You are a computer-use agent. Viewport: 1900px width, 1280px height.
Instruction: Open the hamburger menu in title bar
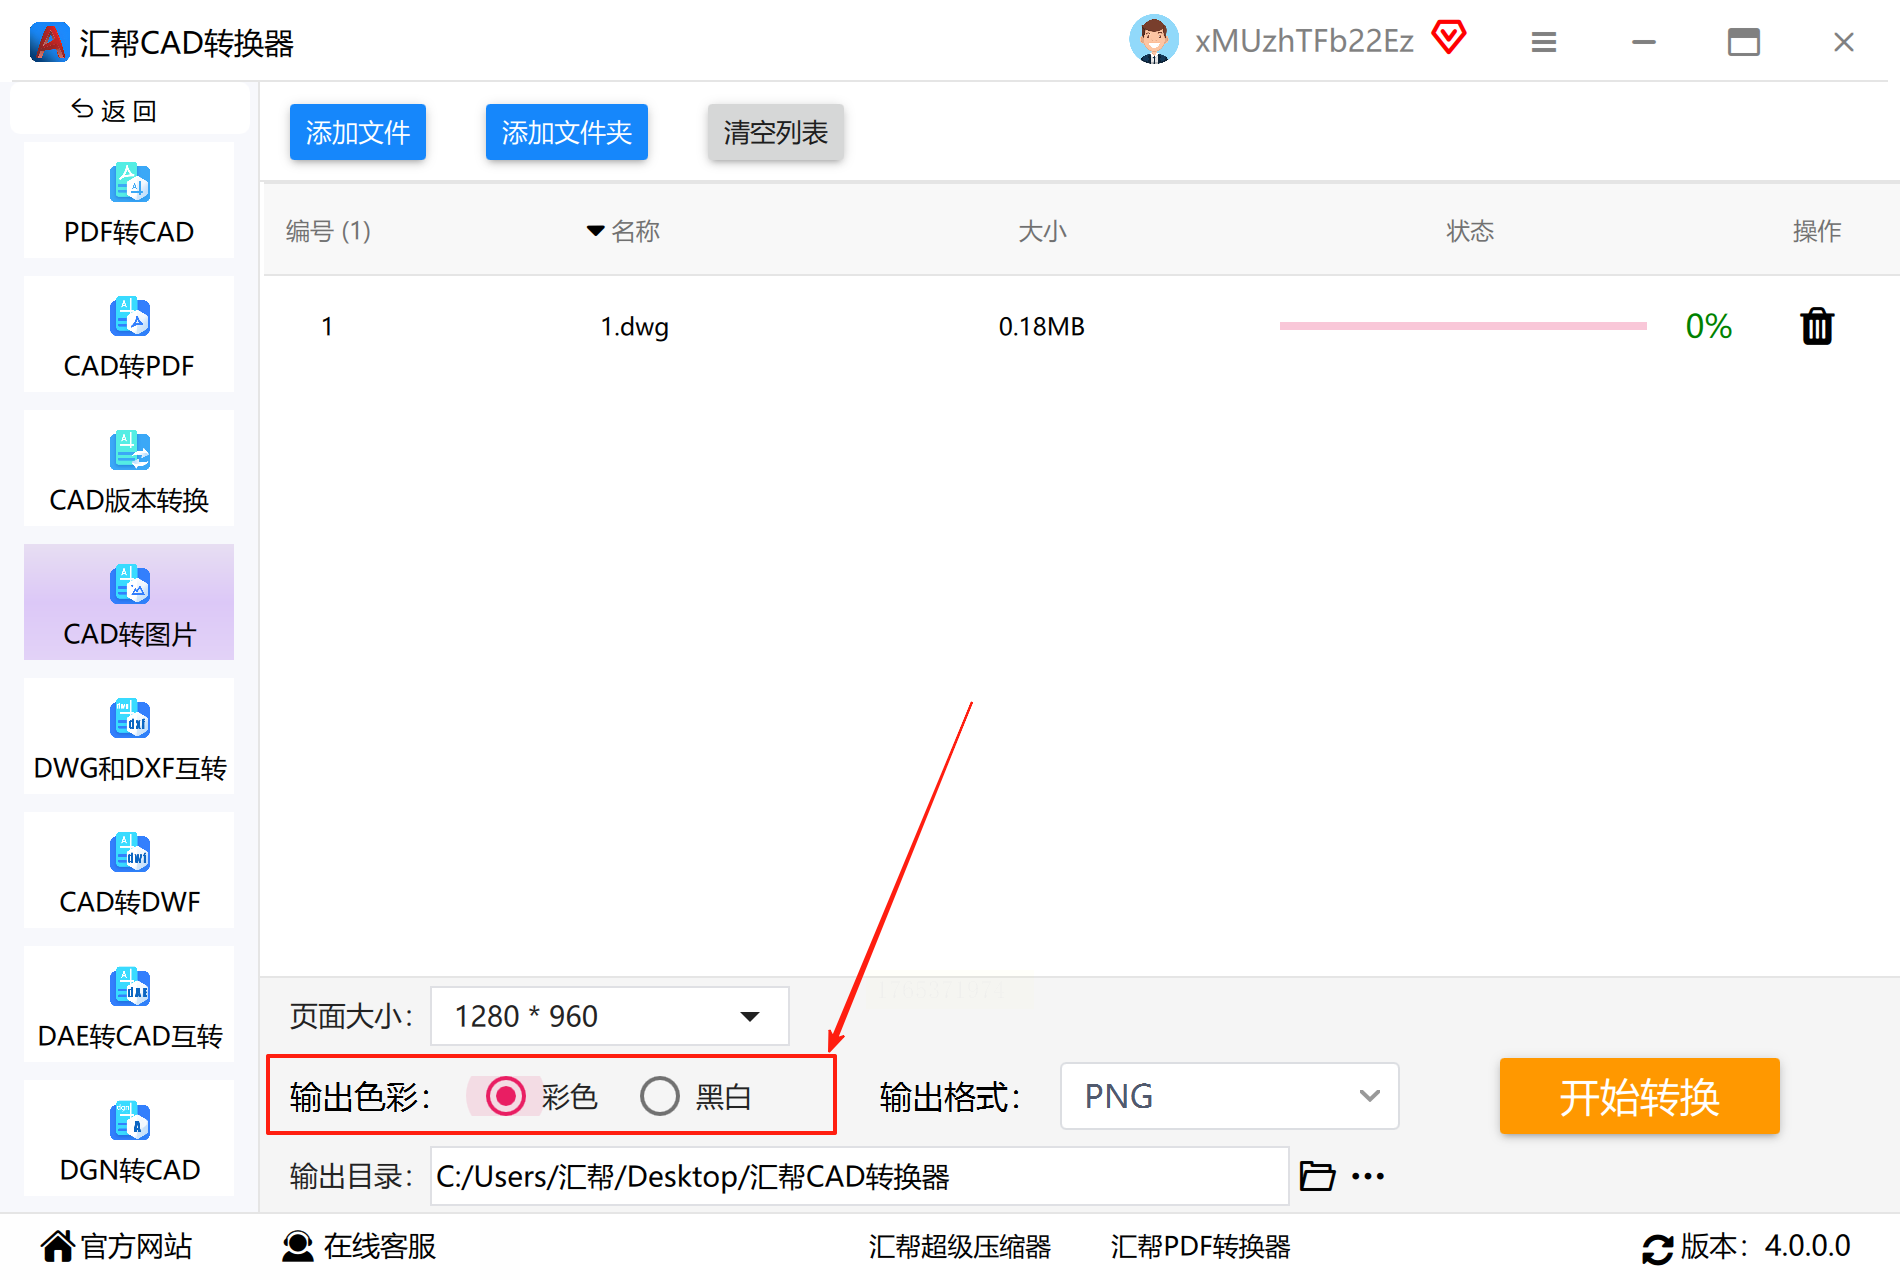tap(1544, 42)
